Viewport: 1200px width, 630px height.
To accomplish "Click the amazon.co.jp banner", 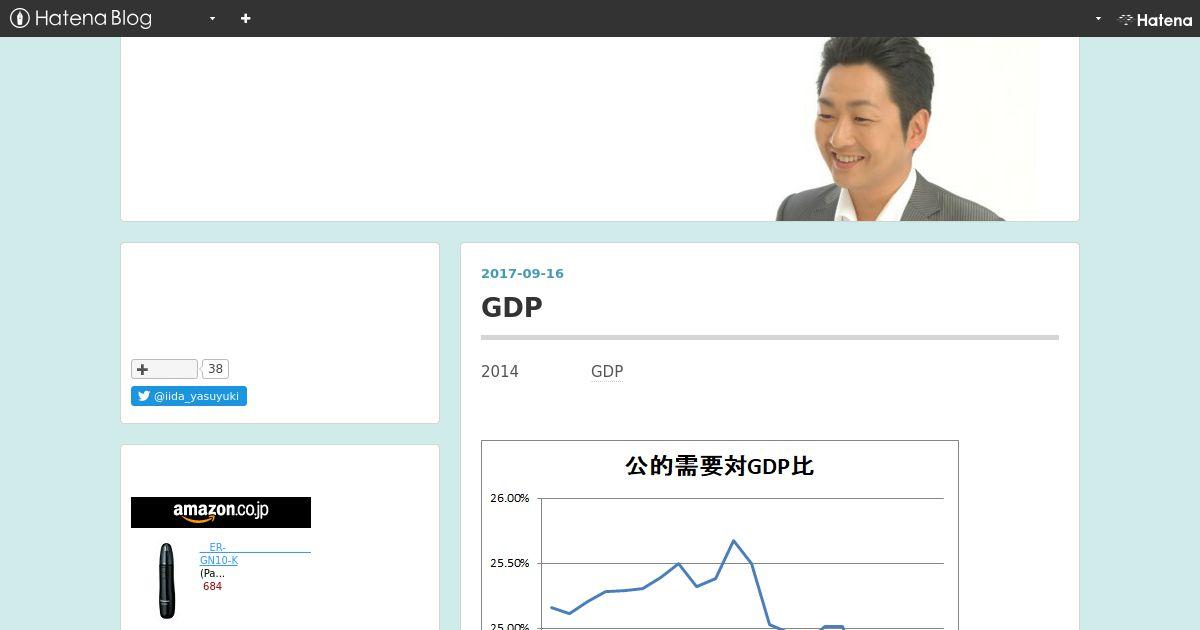I will tap(221, 512).
